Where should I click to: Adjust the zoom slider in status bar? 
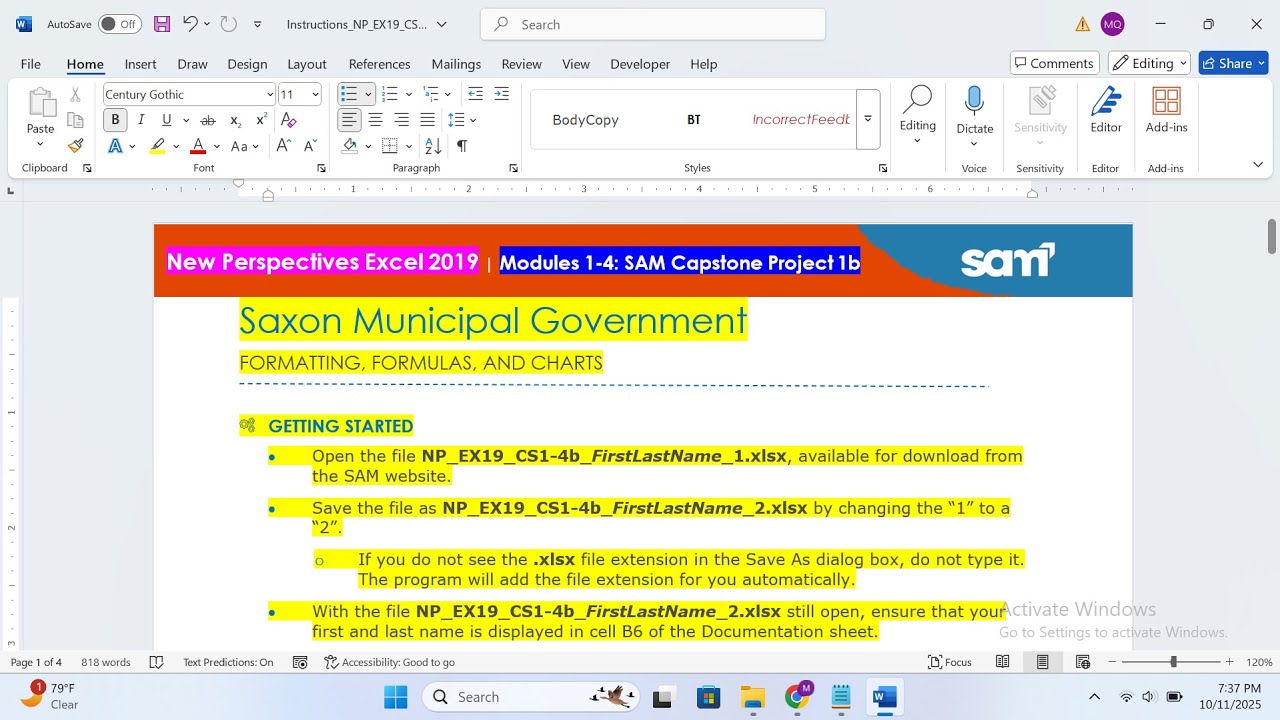(x=1173, y=662)
